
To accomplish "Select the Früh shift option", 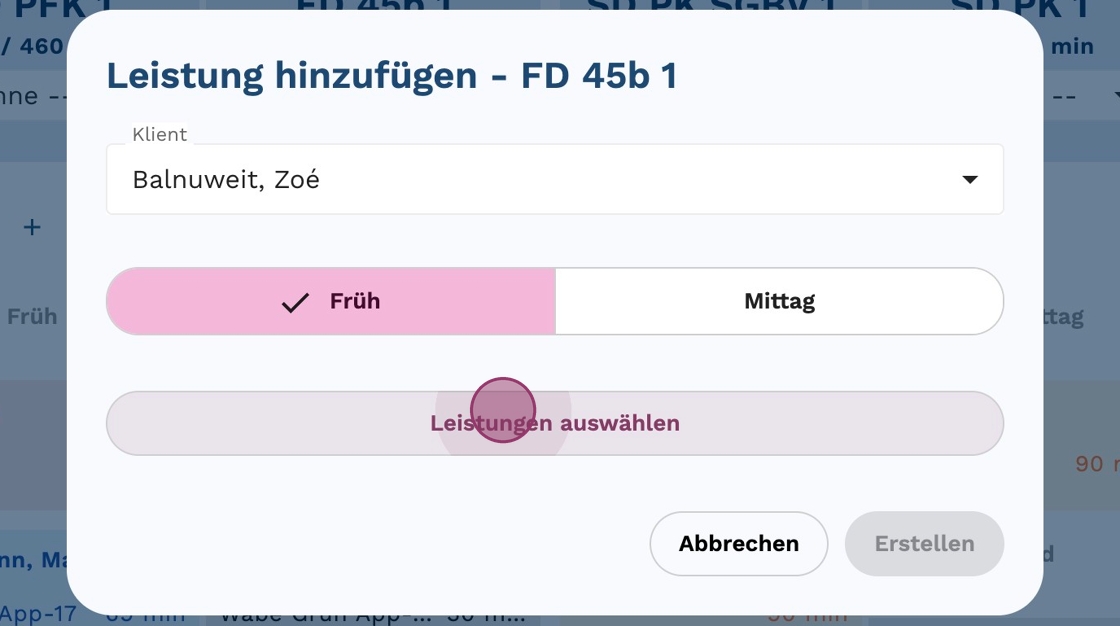I will pyautogui.click(x=331, y=301).
